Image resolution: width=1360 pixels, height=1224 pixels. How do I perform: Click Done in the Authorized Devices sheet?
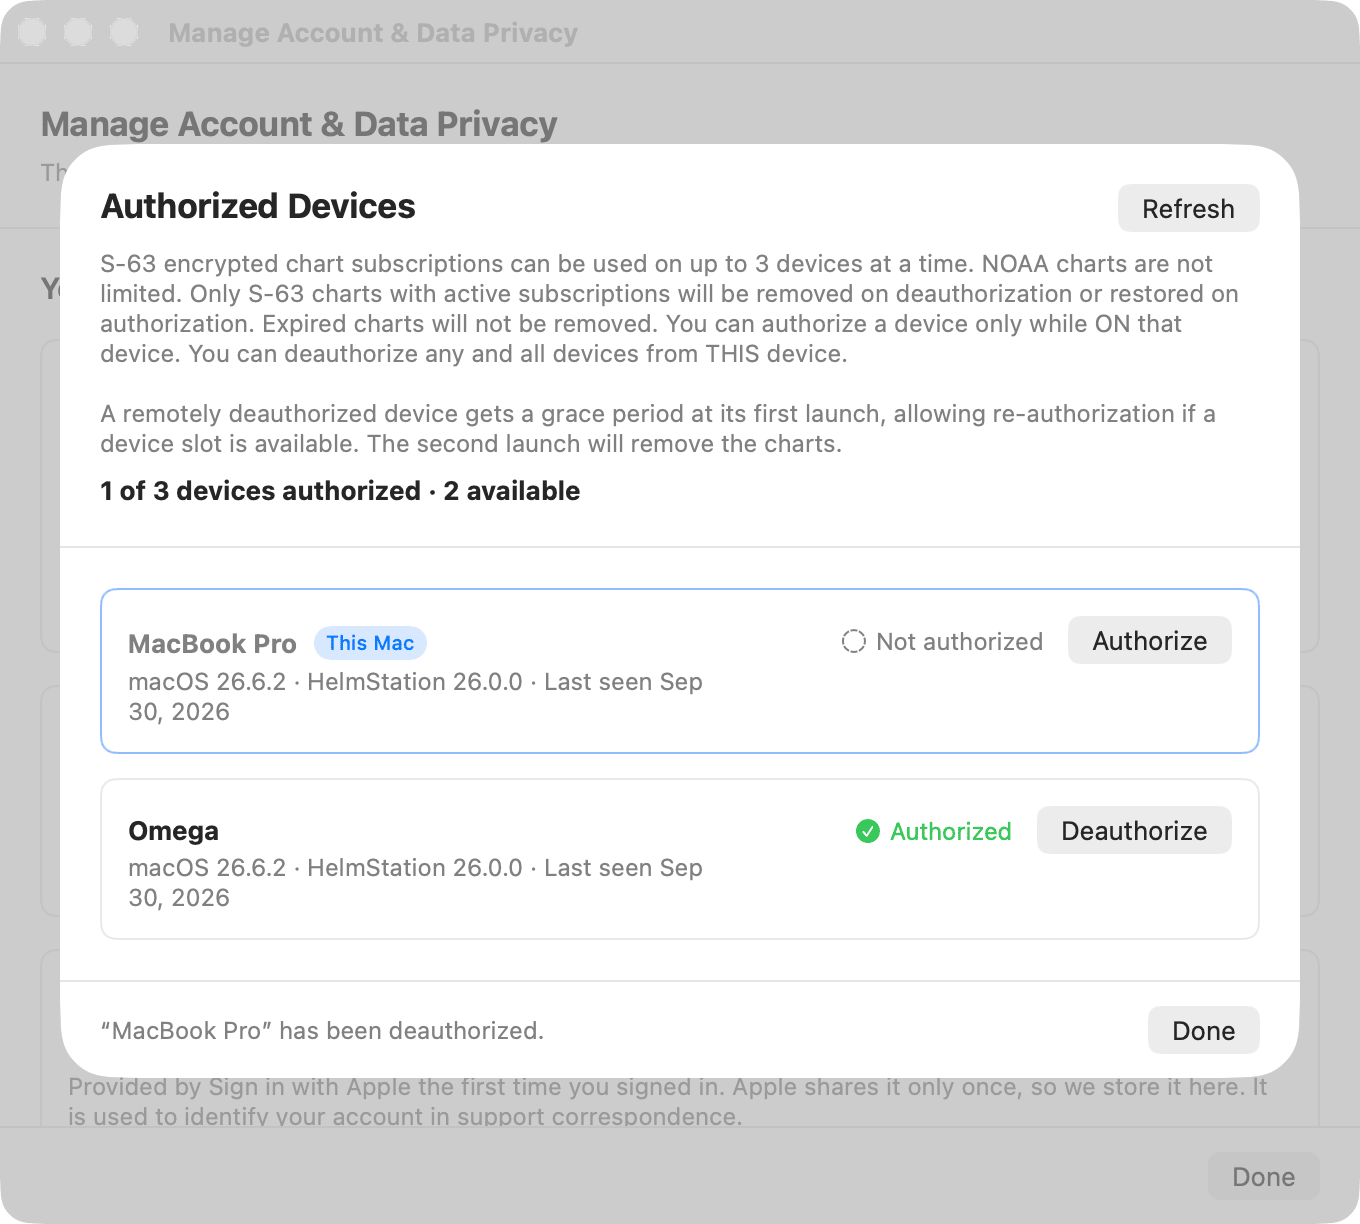(1203, 1030)
